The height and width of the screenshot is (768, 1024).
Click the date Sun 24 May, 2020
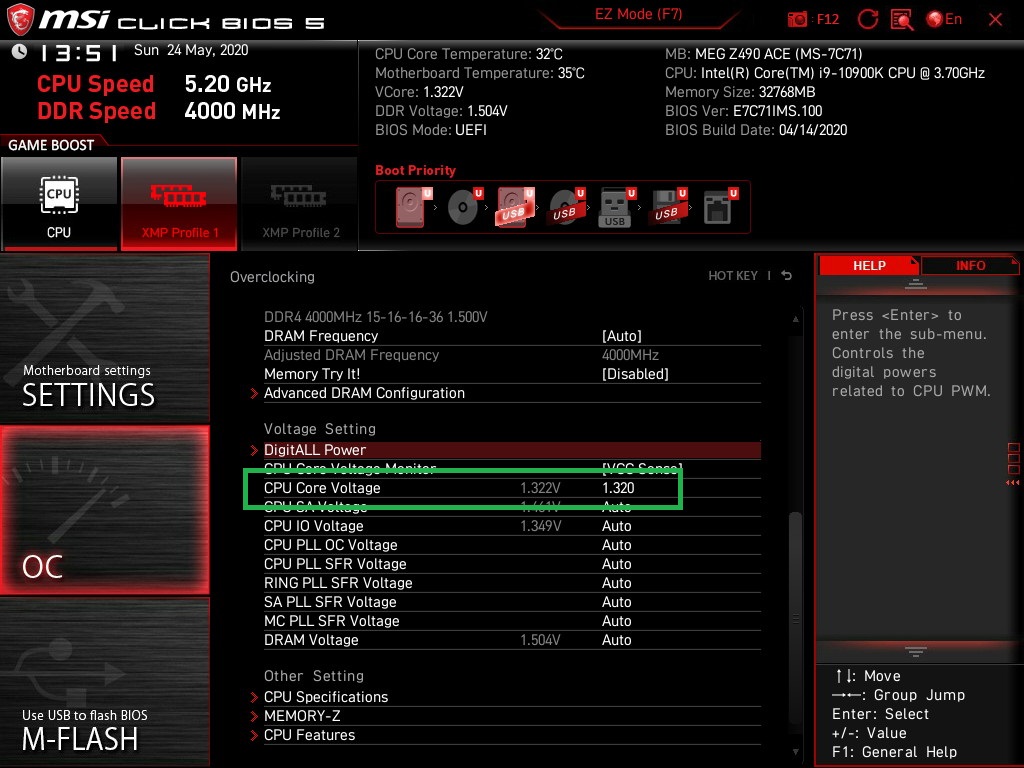(x=191, y=50)
